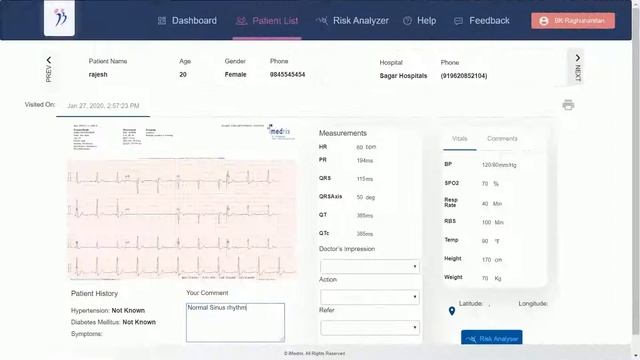Click the gender value Female
Viewport: 640px width, 360px height.
pos(236,75)
